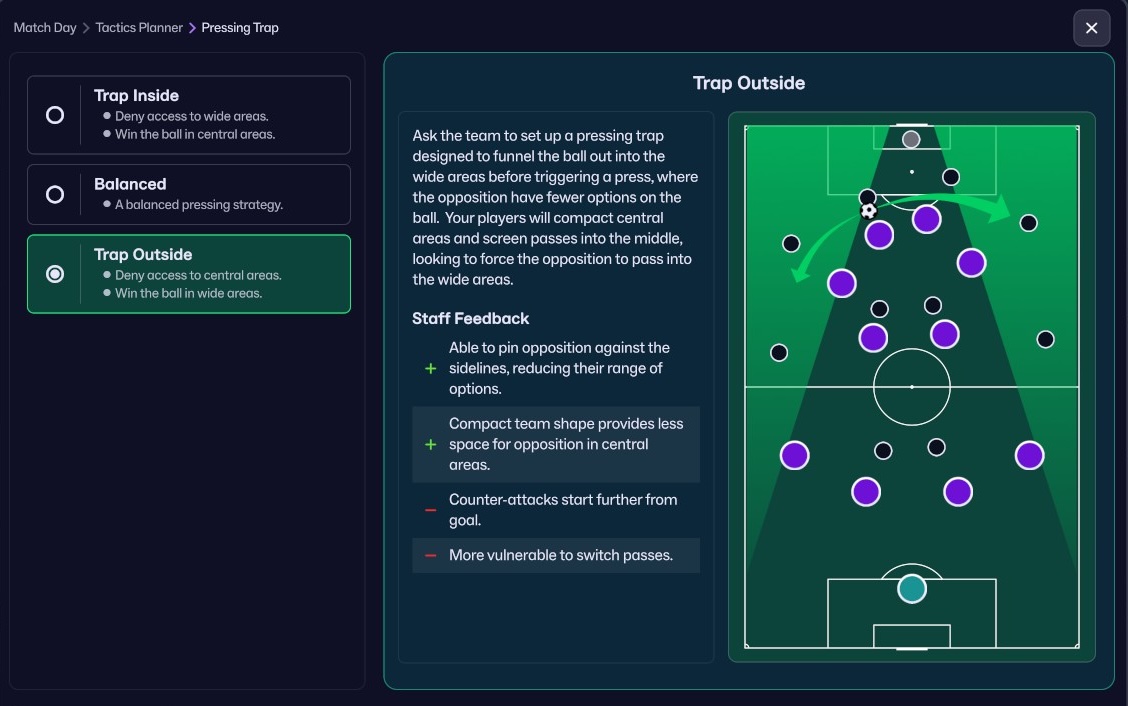Viewport: 1128px width, 706px height.
Task: Open Tactics Planner breadcrumb
Action: [x=139, y=28]
